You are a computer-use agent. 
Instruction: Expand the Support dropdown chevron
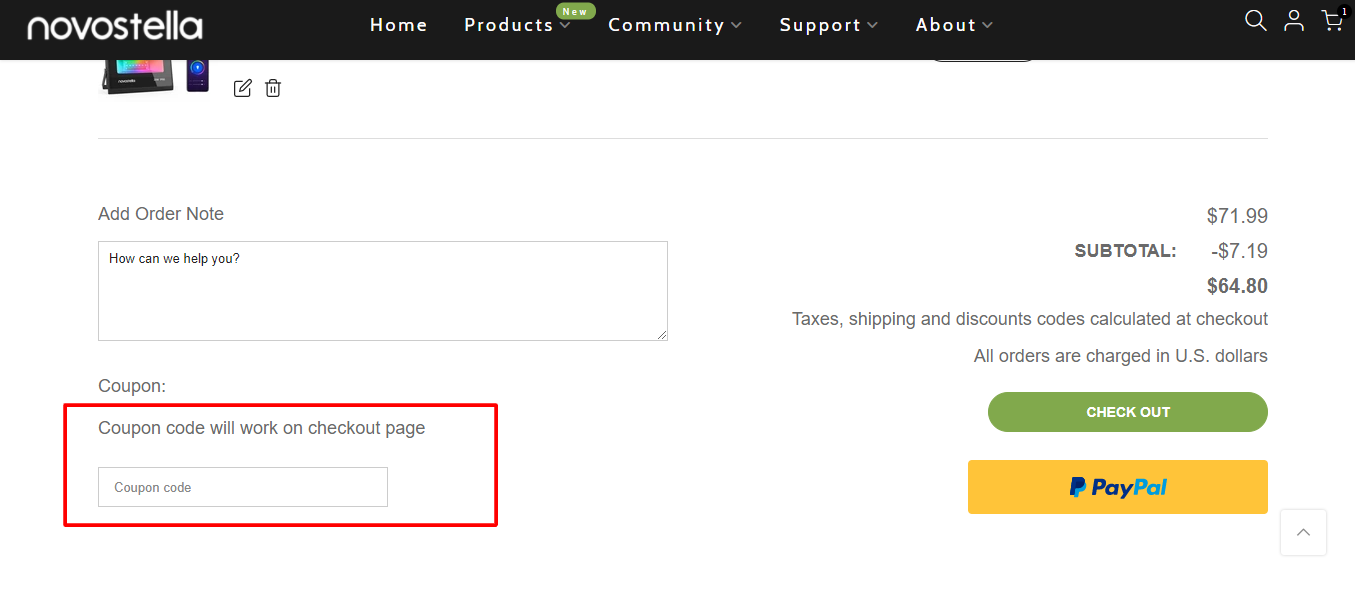(873, 25)
